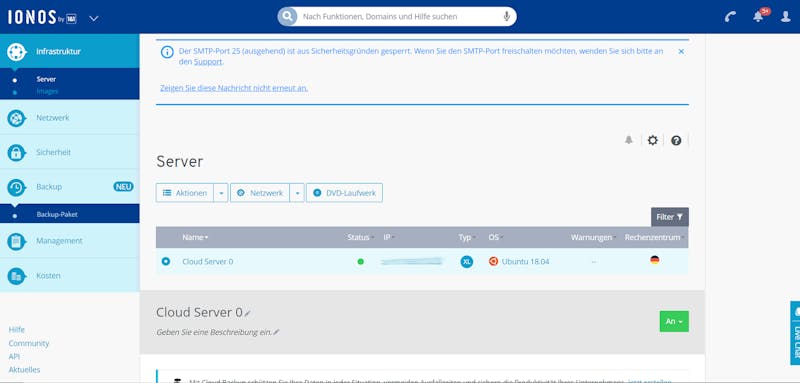
Task: Click the Infrastruktur section icon
Action: pyautogui.click(x=16, y=52)
